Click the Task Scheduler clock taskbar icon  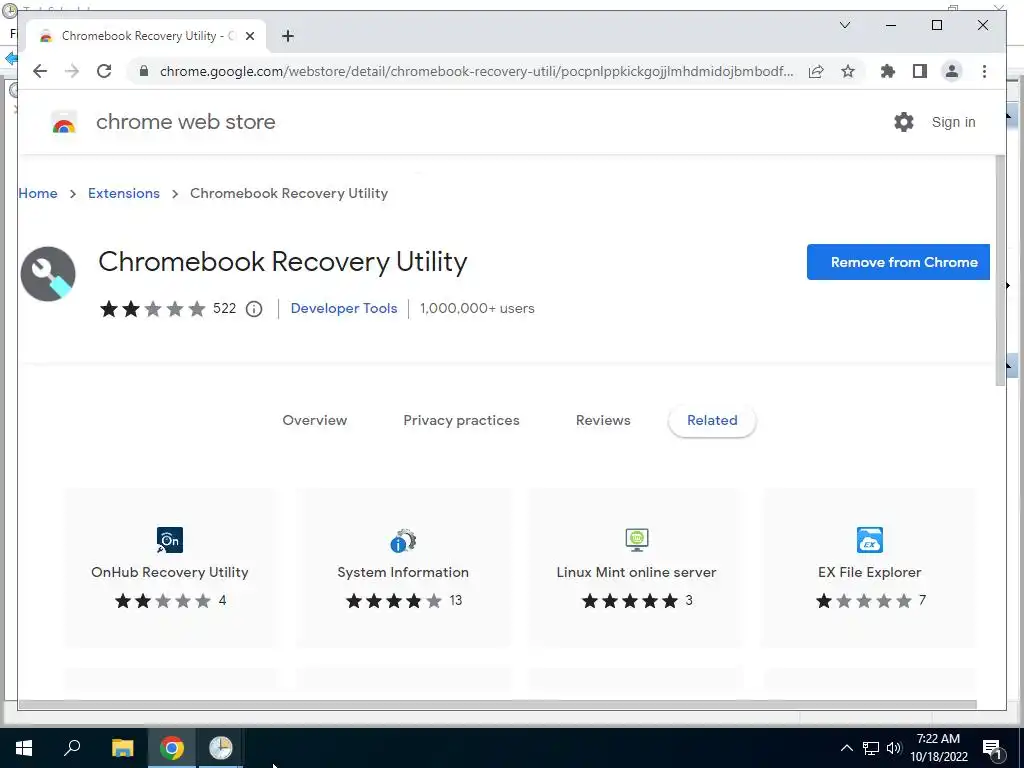pyautogui.click(x=220, y=748)
